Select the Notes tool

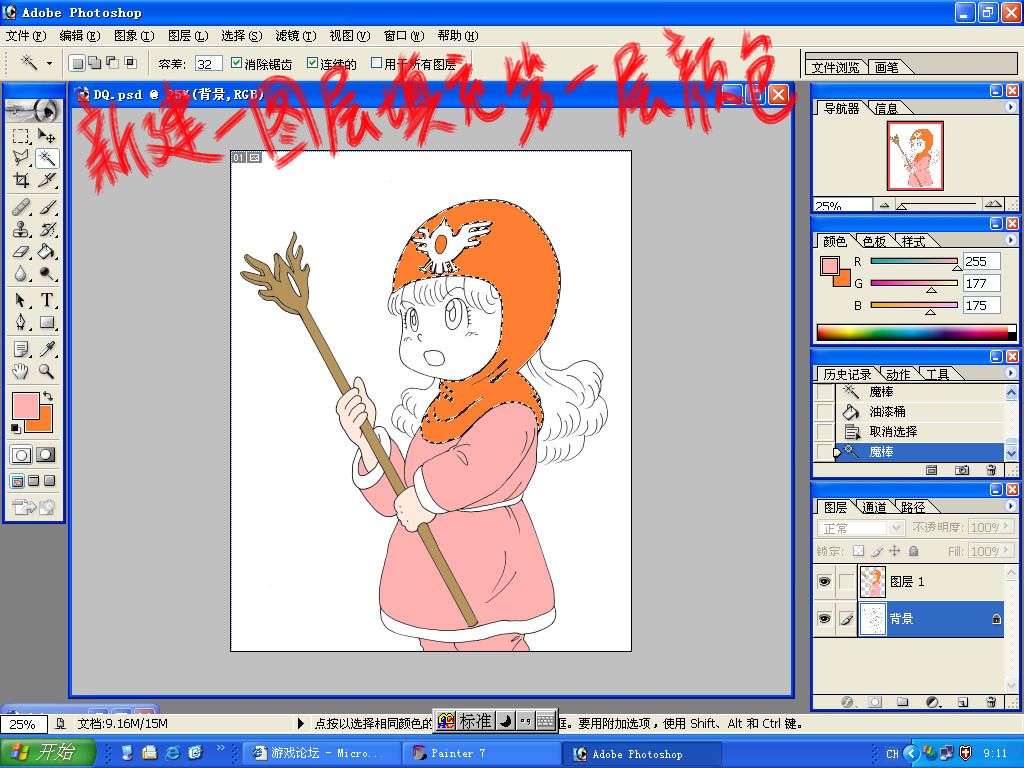pyautogui.click(x=21, y=349)
